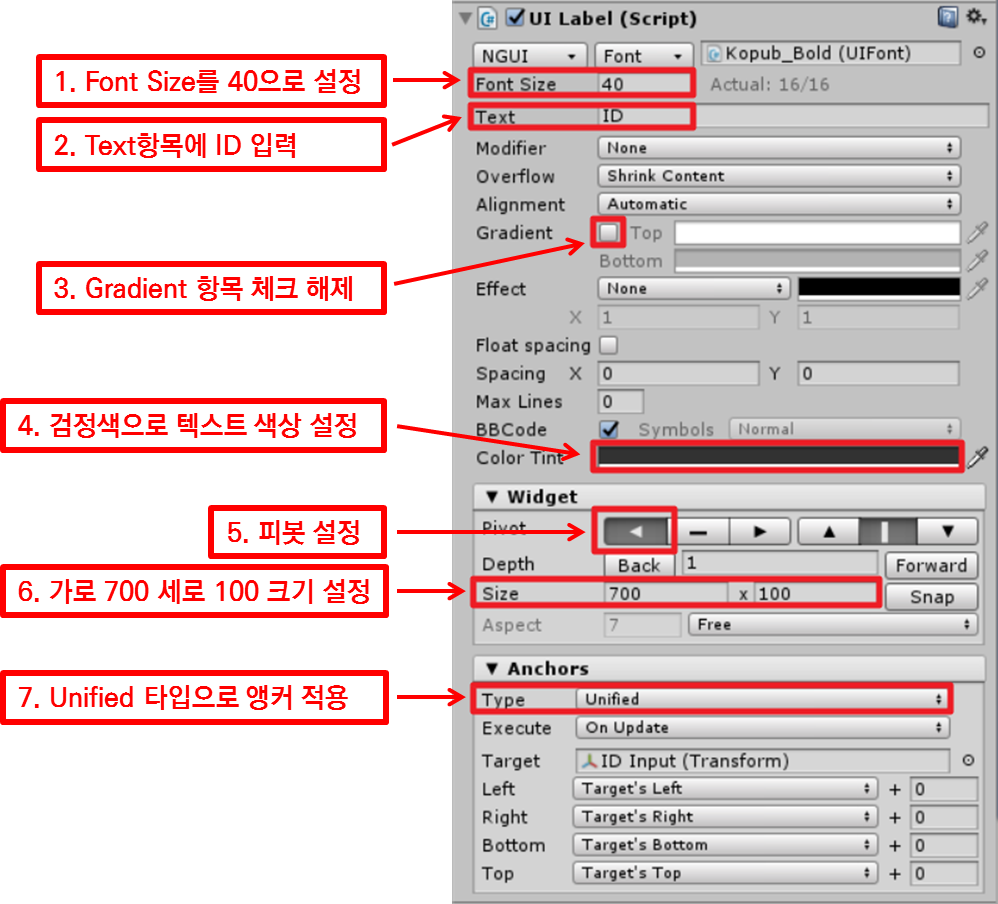Screen dimensions: 998x904
Task: Click the Depth Back button
Action: click(x=639, y=565)
